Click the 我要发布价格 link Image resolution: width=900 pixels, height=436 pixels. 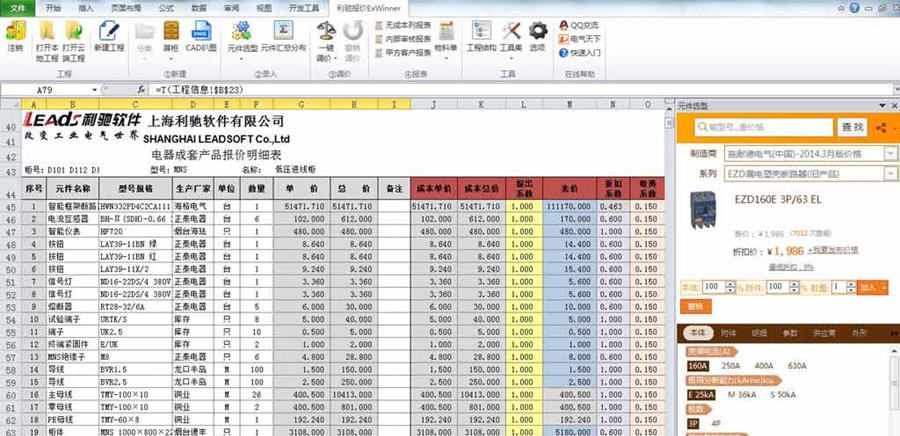(x=833, y=250)
